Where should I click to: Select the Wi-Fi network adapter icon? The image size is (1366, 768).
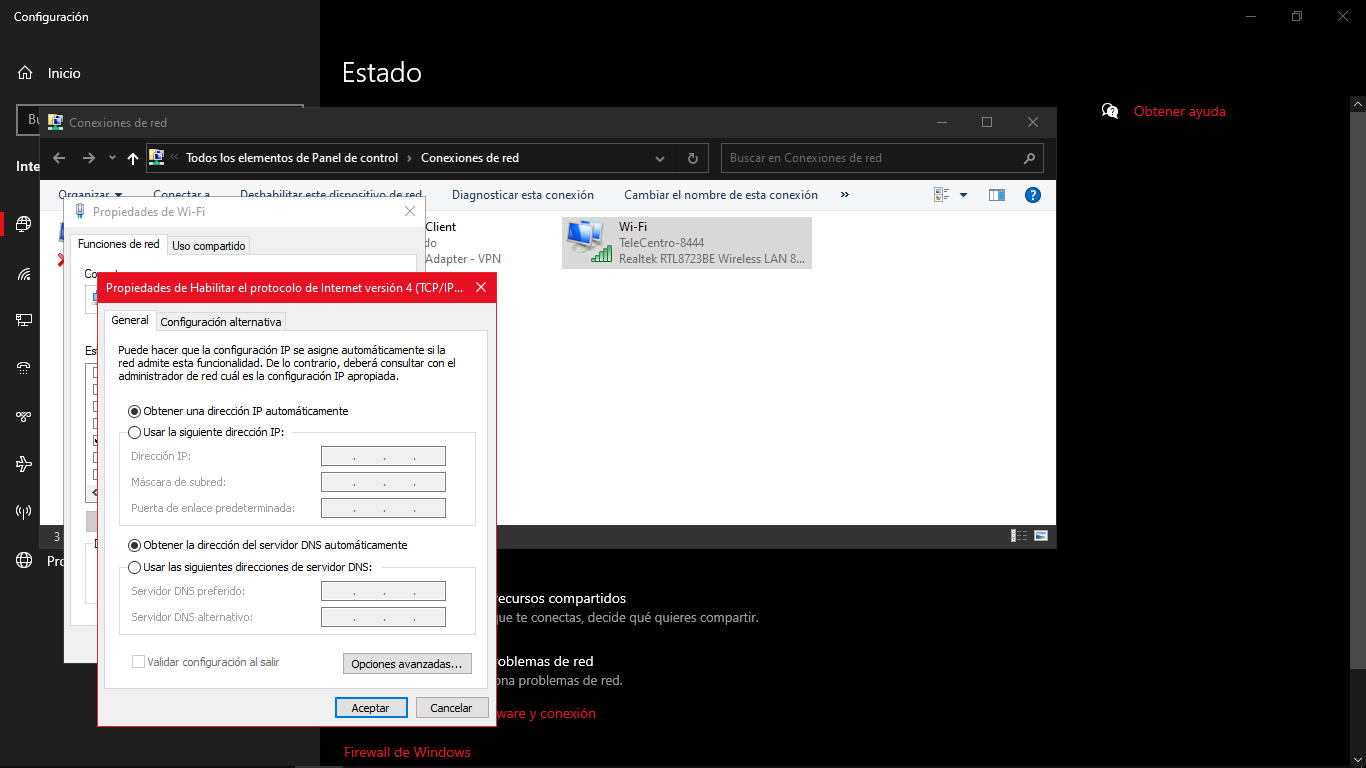588,242
